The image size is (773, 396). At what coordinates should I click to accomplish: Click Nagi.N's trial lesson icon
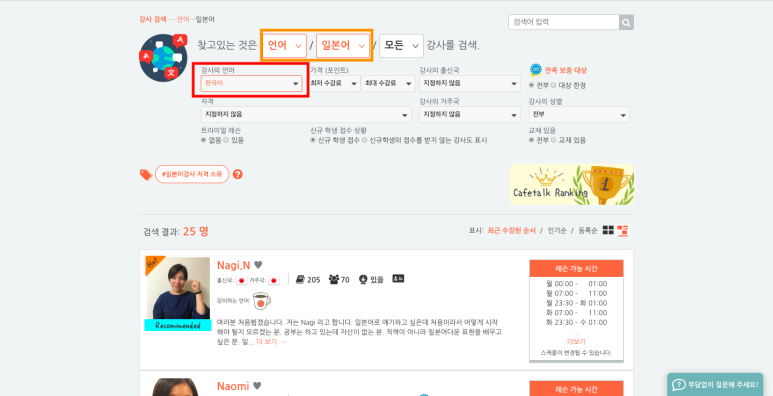coord(363,280)
